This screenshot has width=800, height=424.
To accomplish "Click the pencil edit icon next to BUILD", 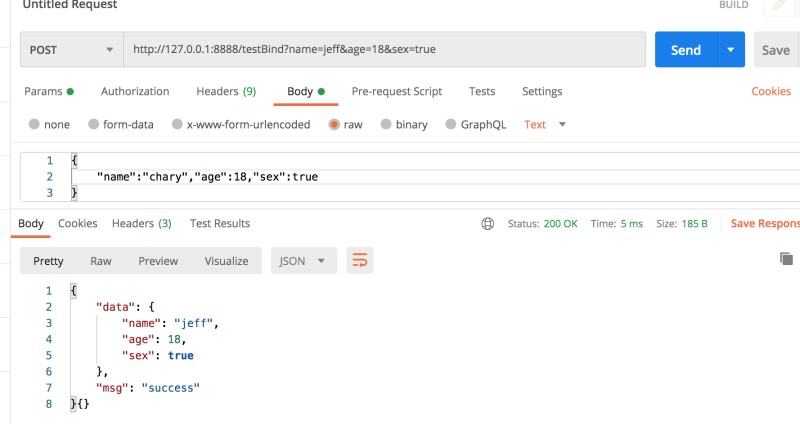I will 779,6.
